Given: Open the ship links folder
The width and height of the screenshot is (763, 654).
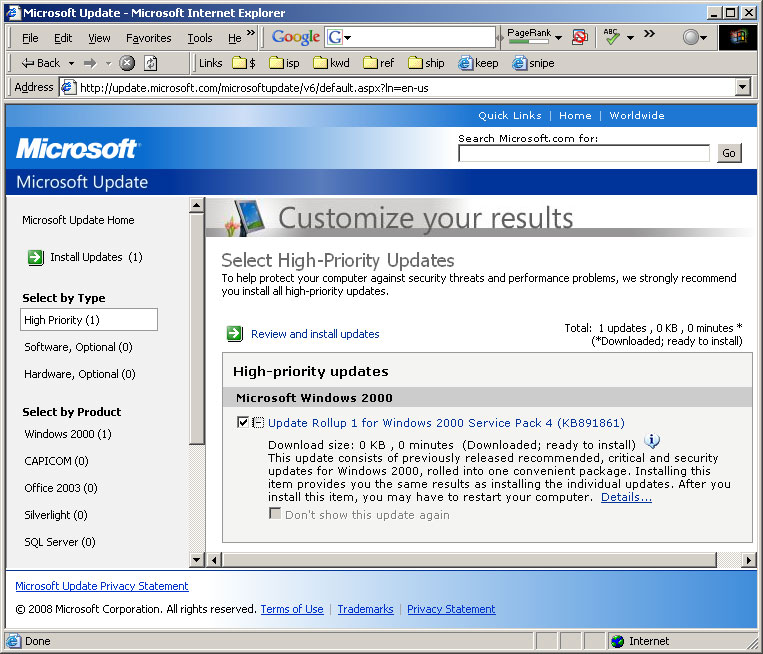Looking at the screenshot, I should 426,63.
